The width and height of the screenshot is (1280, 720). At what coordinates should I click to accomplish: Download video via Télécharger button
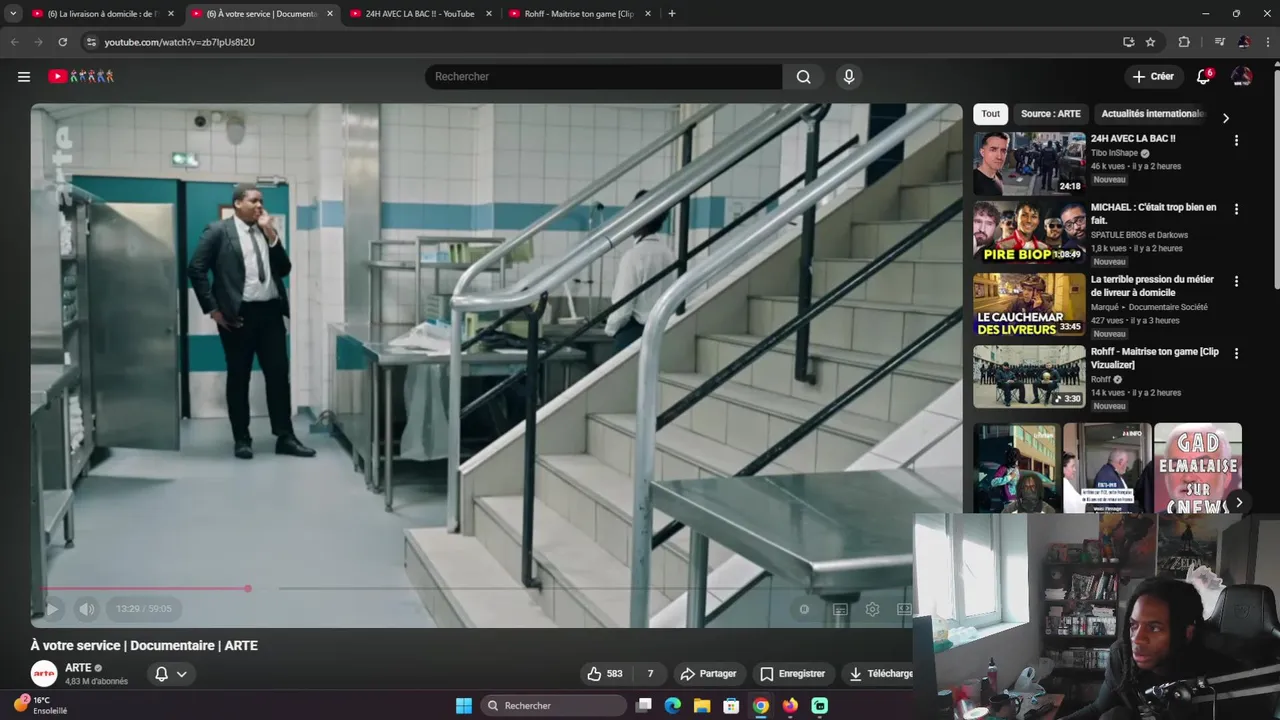coord(879,674)
